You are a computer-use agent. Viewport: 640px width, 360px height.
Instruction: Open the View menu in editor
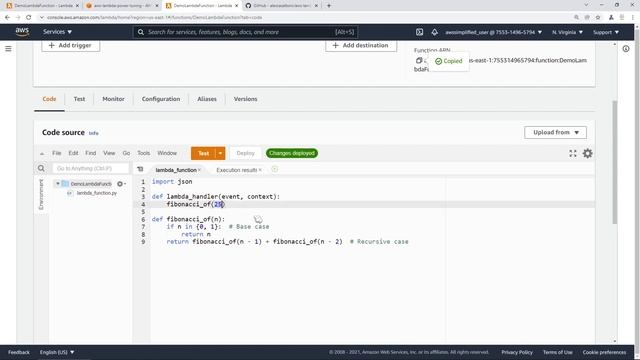tap(109, 153)
